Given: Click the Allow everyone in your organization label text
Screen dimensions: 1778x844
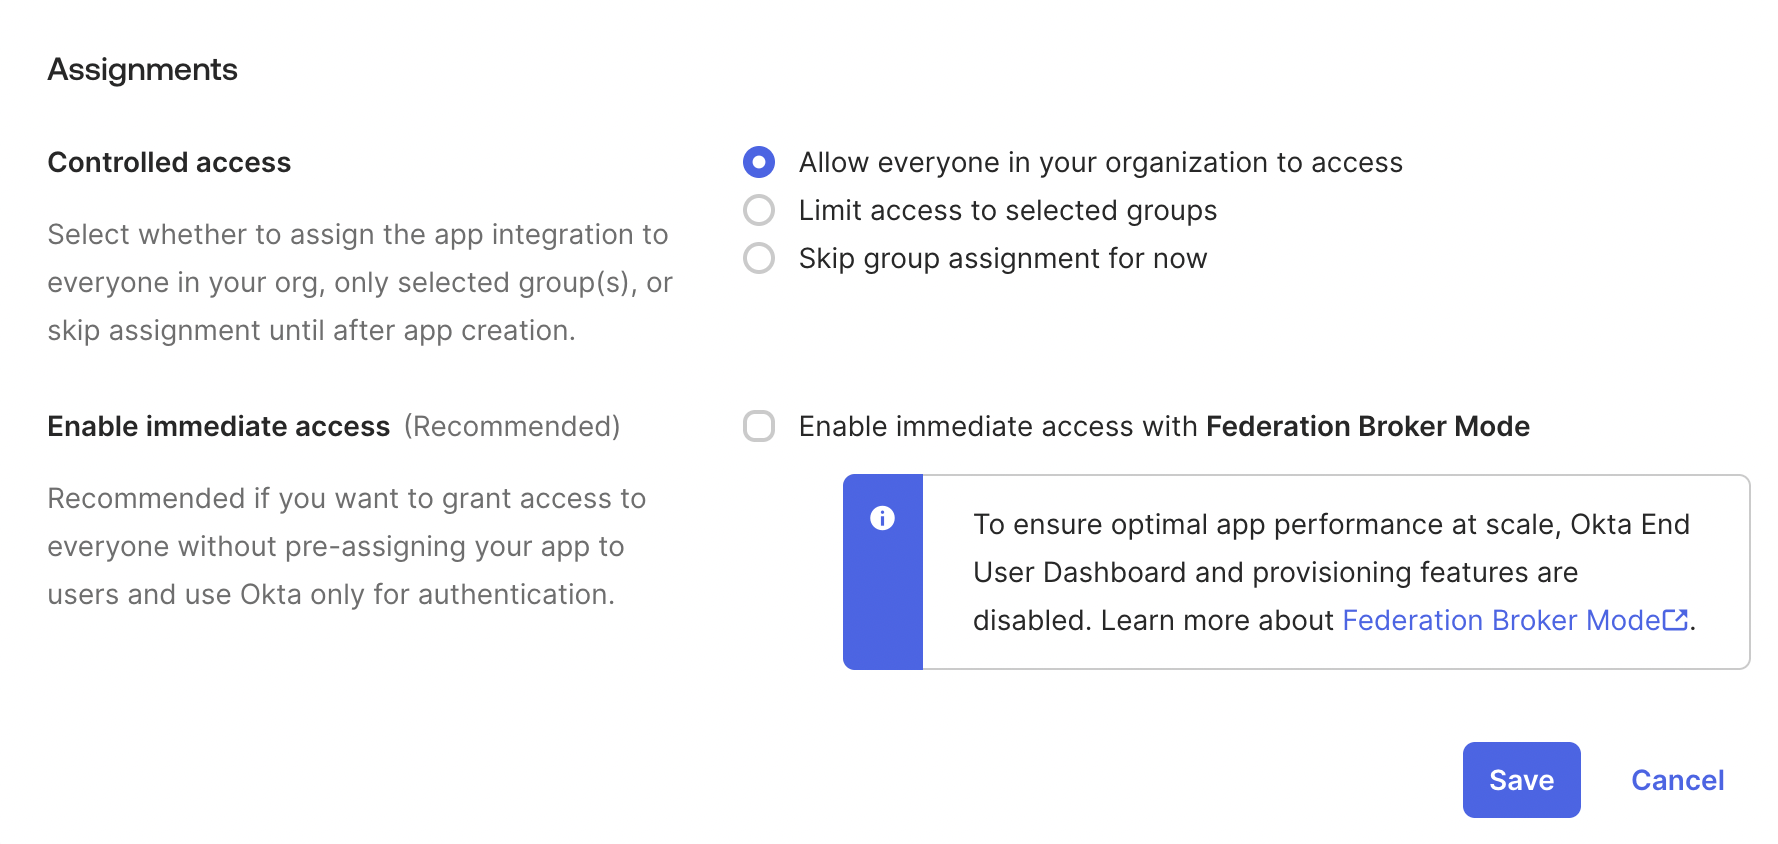Looking at the screenshot, I should tap(1100, 163).
